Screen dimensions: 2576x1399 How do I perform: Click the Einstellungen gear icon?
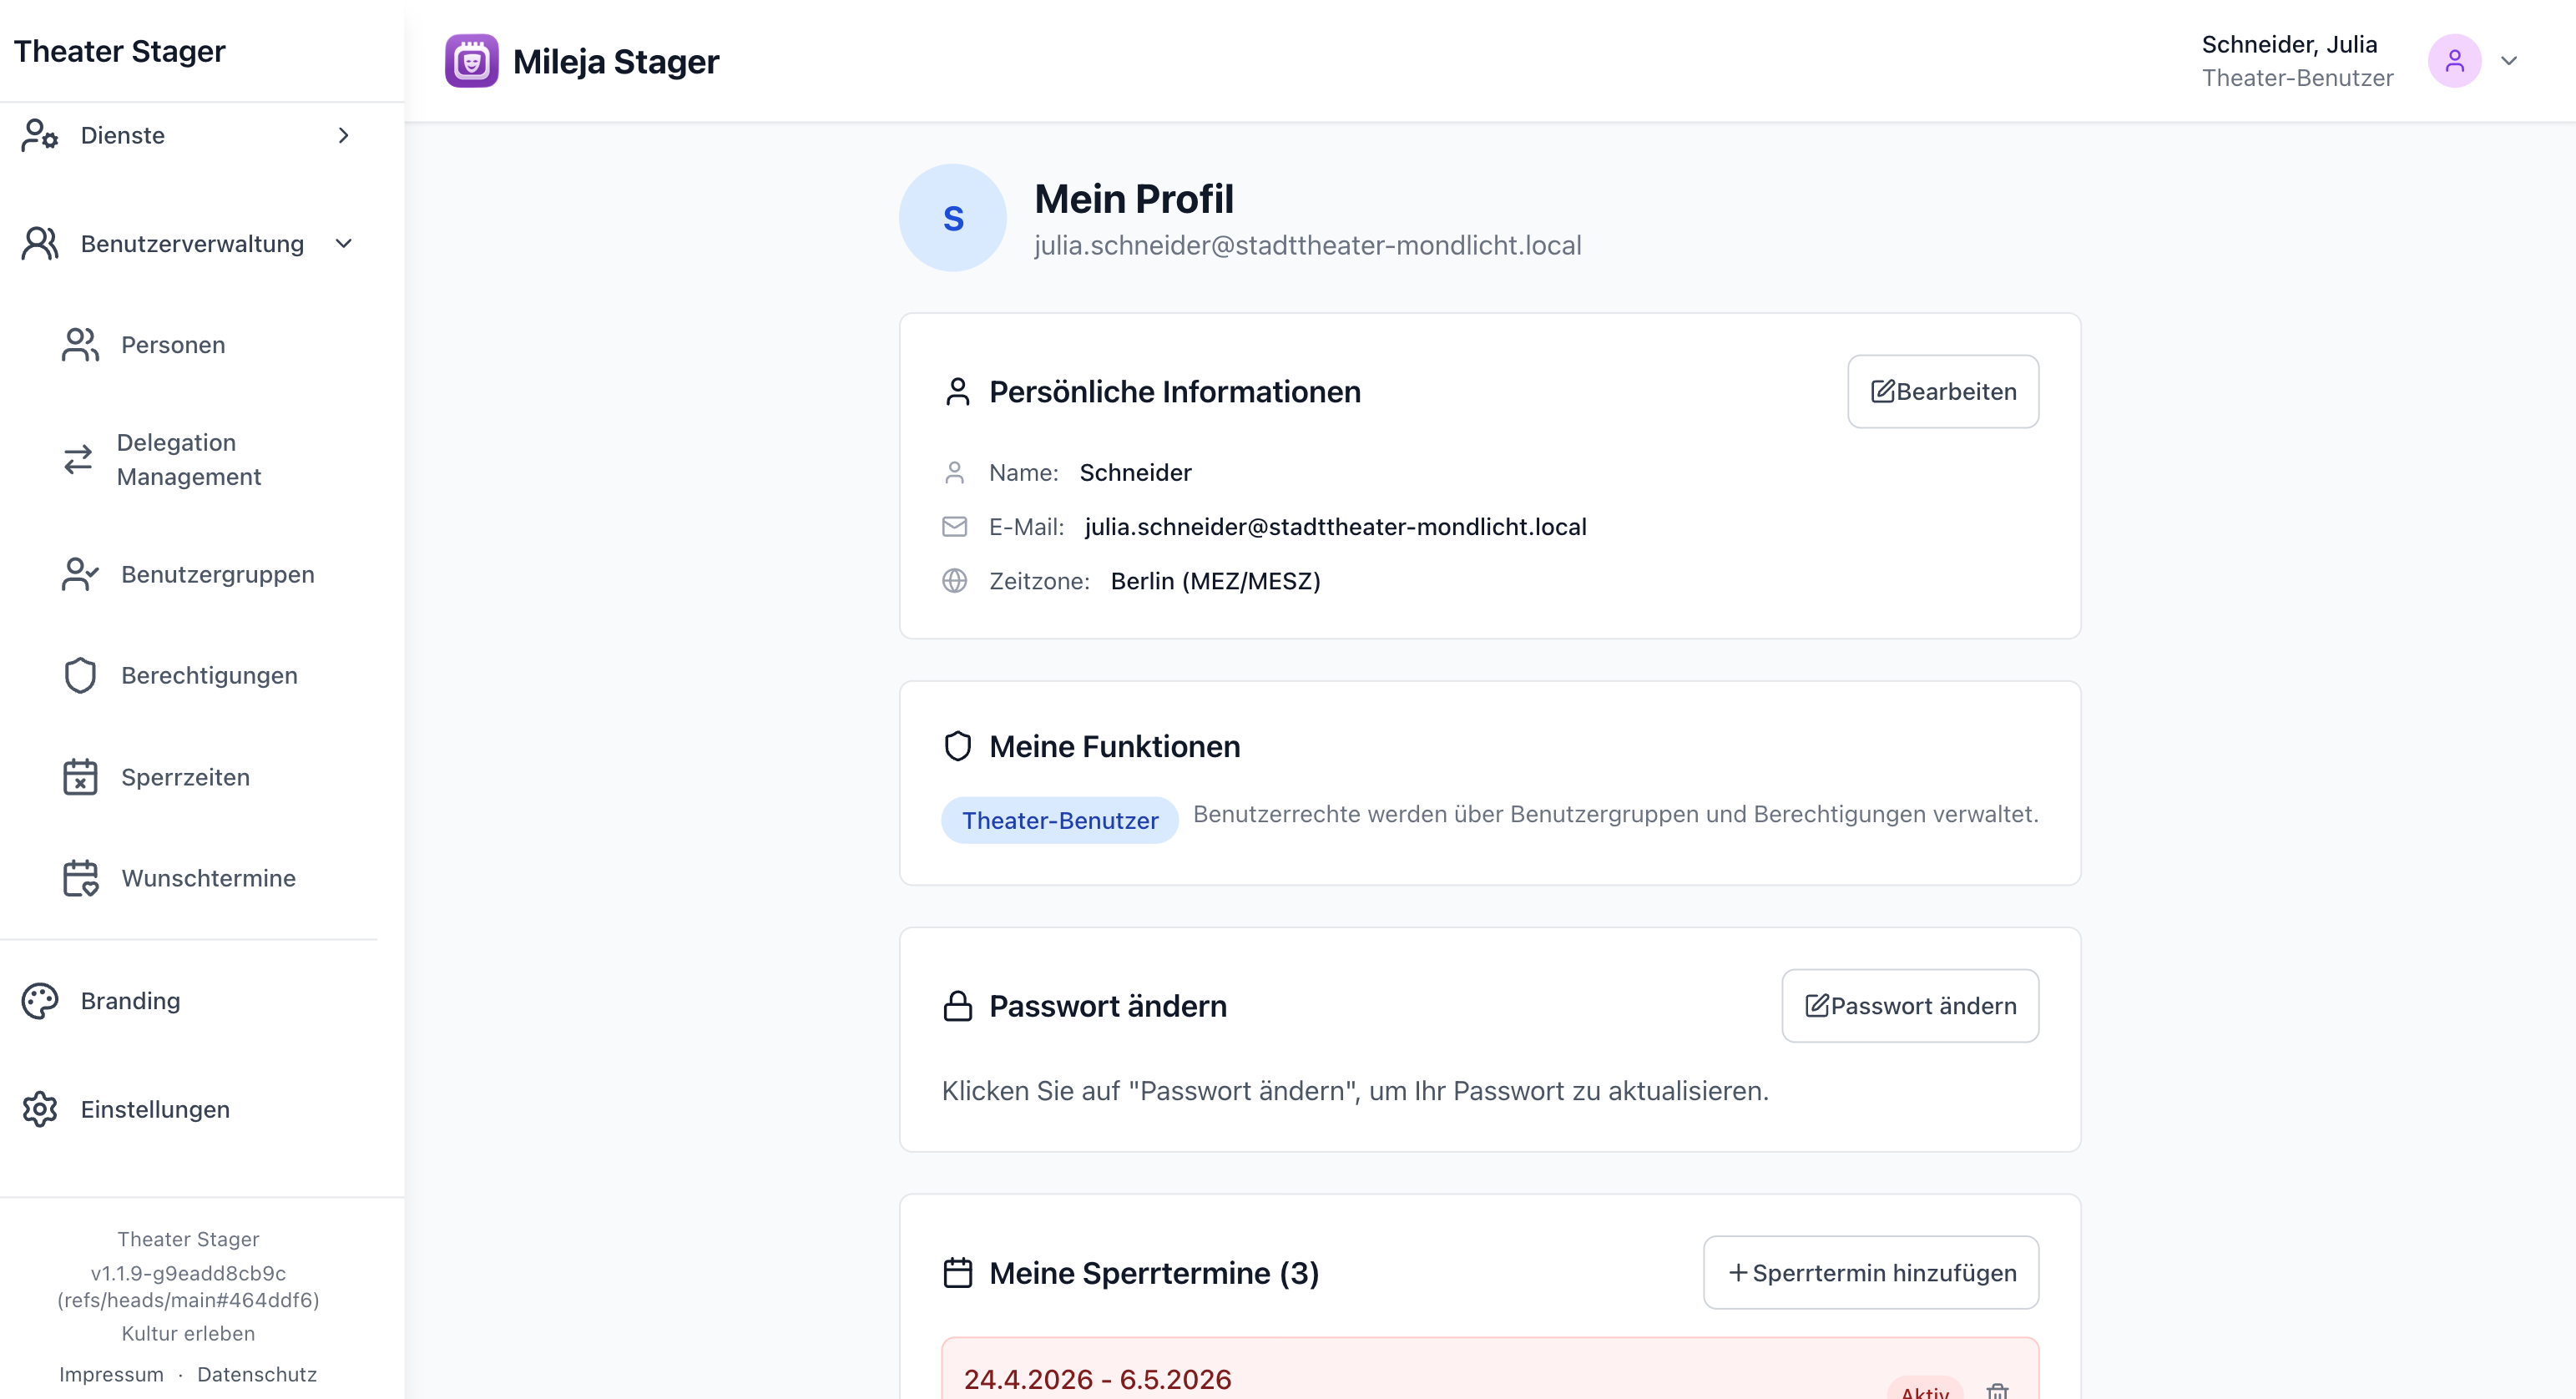tap(40, 1109)
